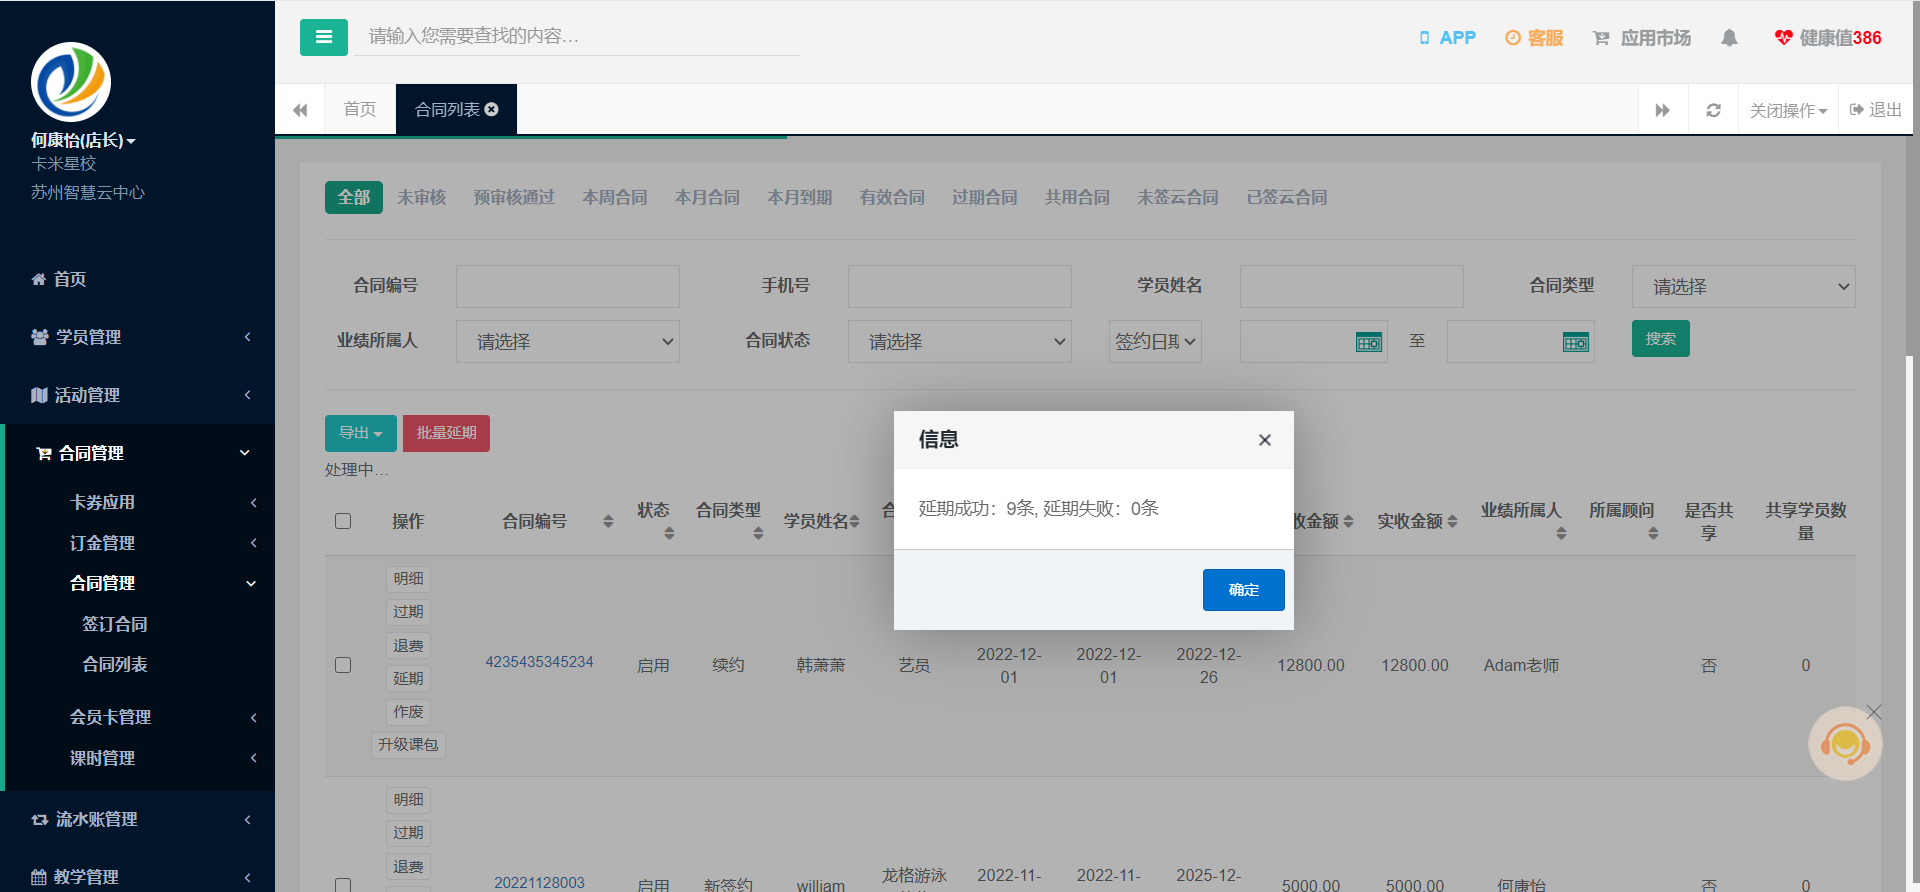Check the row for contract 4235435345234
The width and height of the screenshot is (1920, 892).
(x=343, y=665)
